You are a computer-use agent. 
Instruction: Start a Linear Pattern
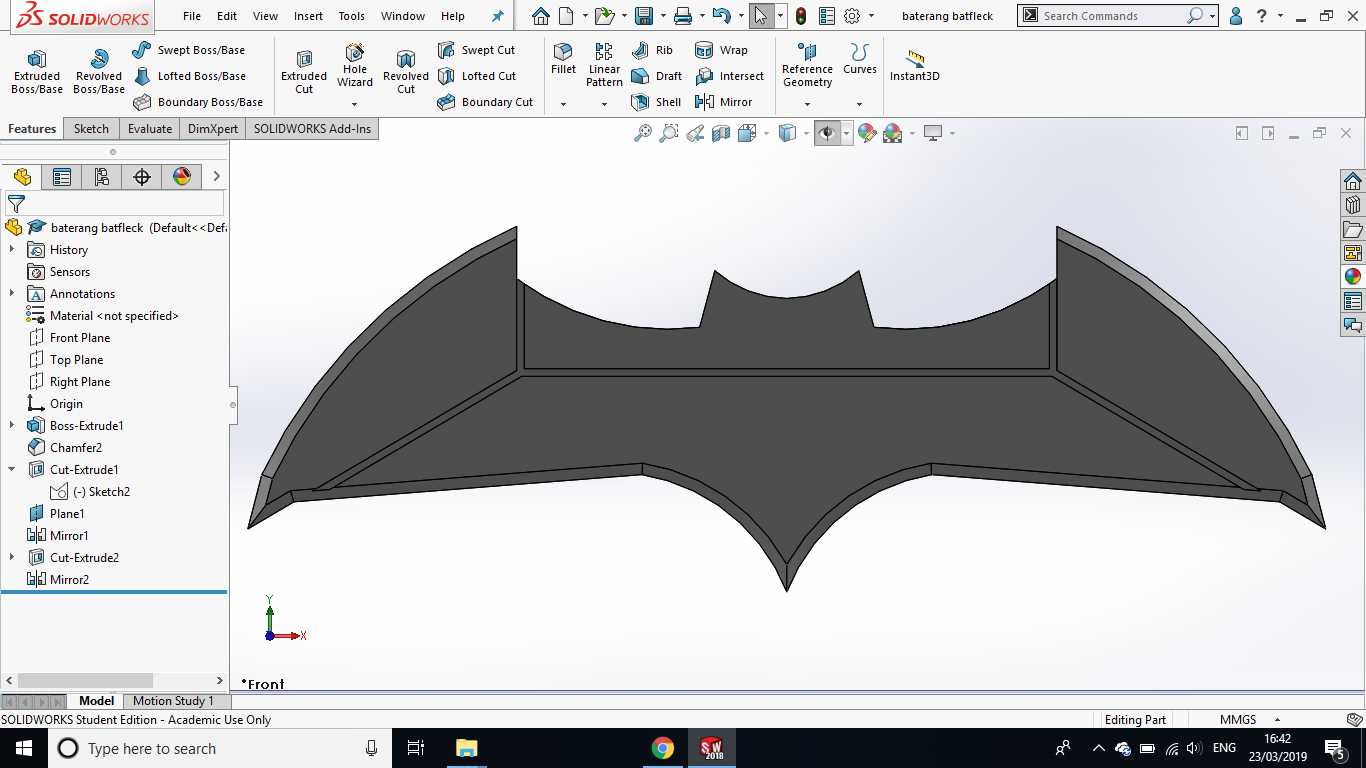coord(604,65)
